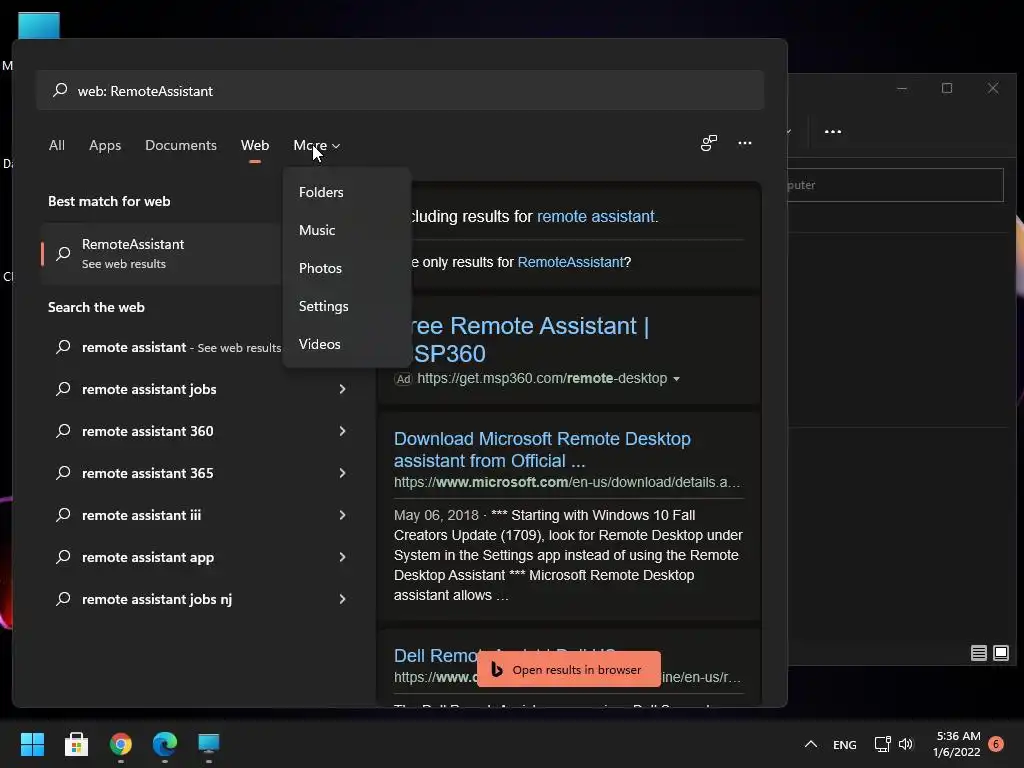Open the RemoteAssistant best match result

162,253
